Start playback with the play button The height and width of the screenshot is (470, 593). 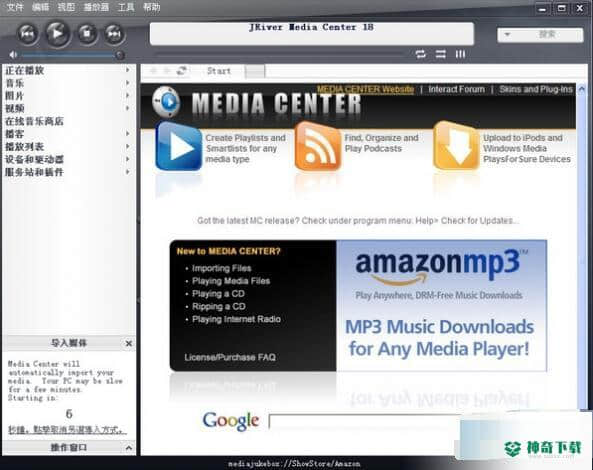(x=57, y=34)
